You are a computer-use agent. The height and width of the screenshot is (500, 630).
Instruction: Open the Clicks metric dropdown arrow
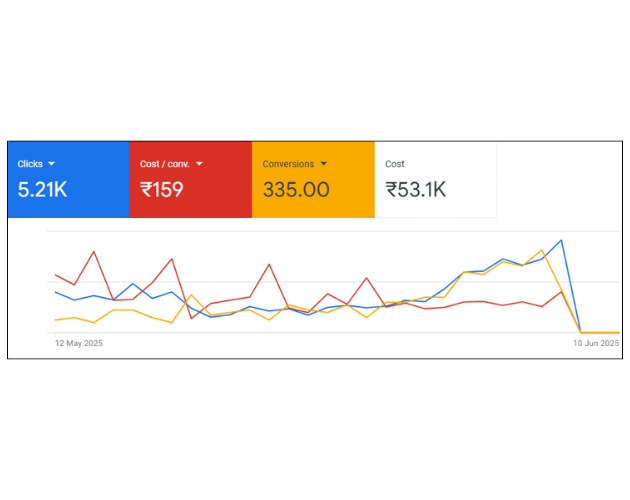51,163
